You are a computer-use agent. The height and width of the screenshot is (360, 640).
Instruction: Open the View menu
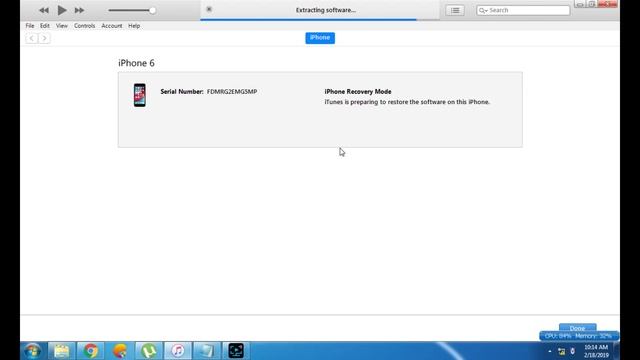pyautogui.click(x=62, y=26)
